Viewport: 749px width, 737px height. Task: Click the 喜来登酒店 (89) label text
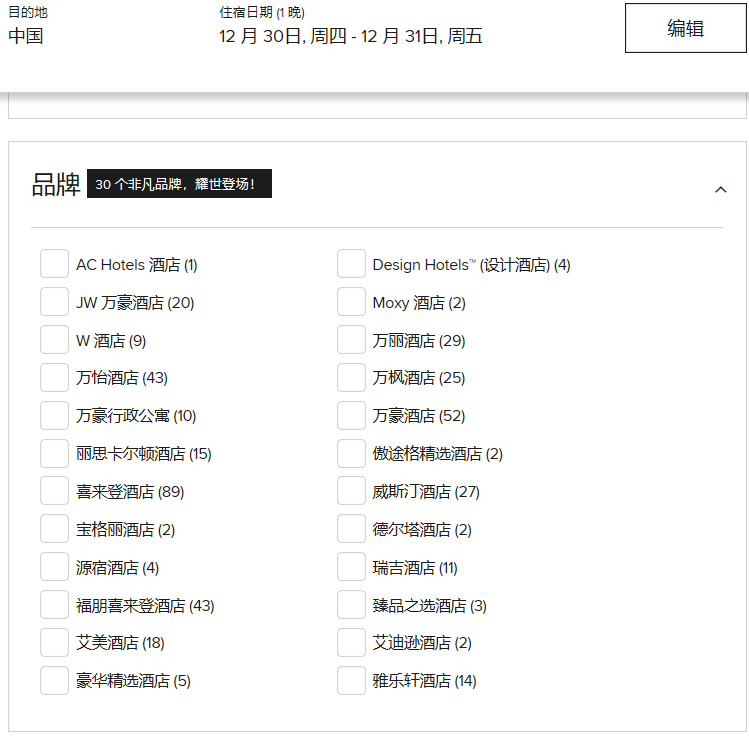pyautogui.click(x=130, y=491)
